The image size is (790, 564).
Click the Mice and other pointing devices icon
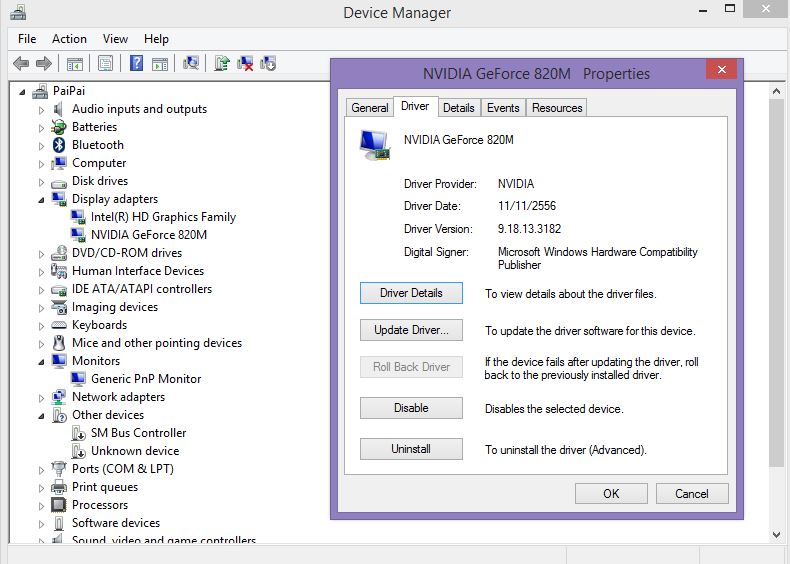coord(59,343)
